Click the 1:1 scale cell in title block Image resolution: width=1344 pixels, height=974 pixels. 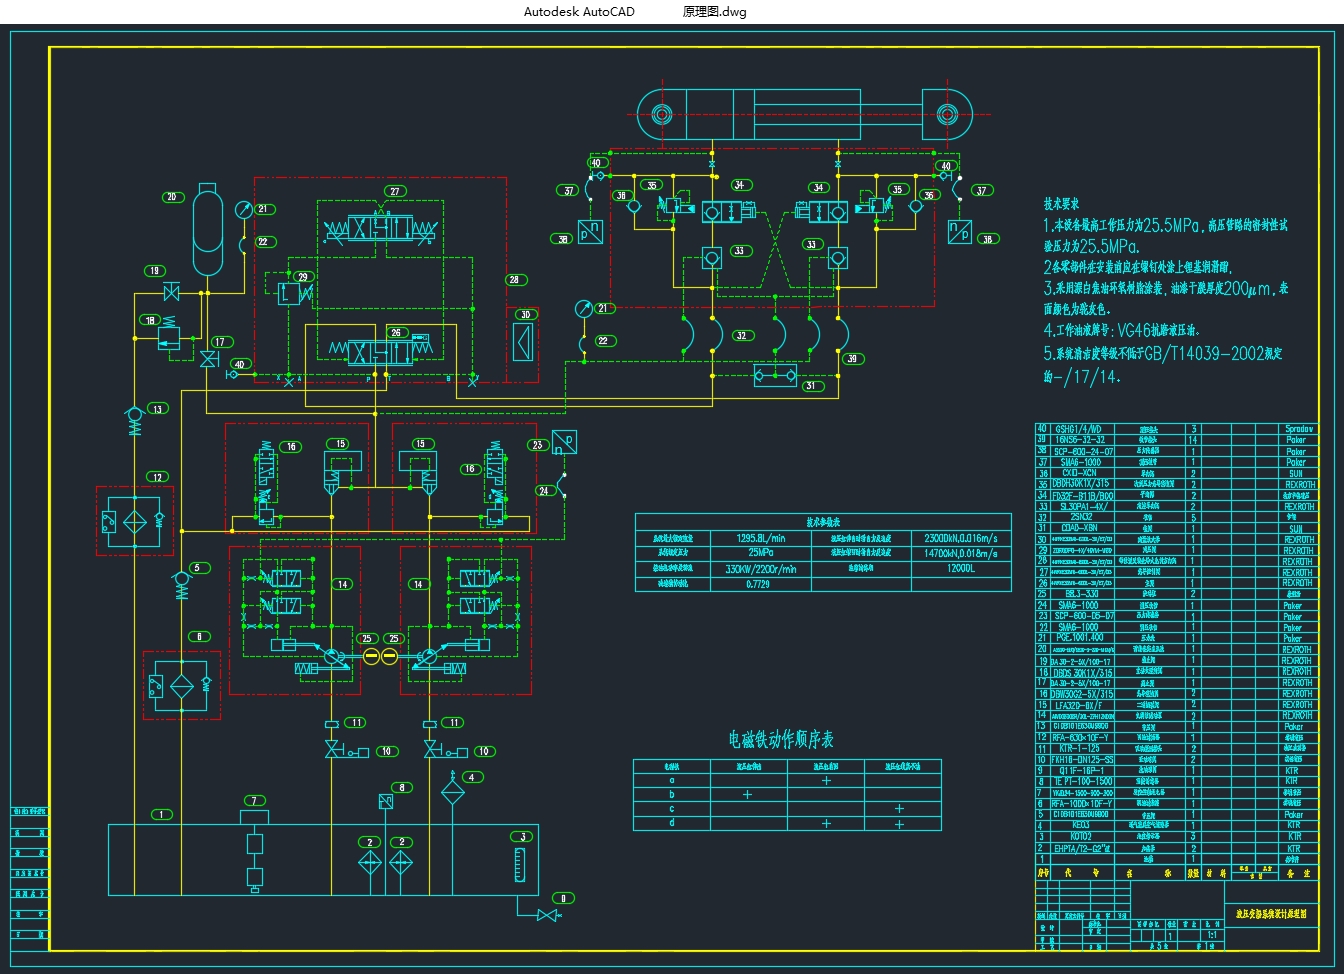pyautogui.click(x=1212, y=935)
